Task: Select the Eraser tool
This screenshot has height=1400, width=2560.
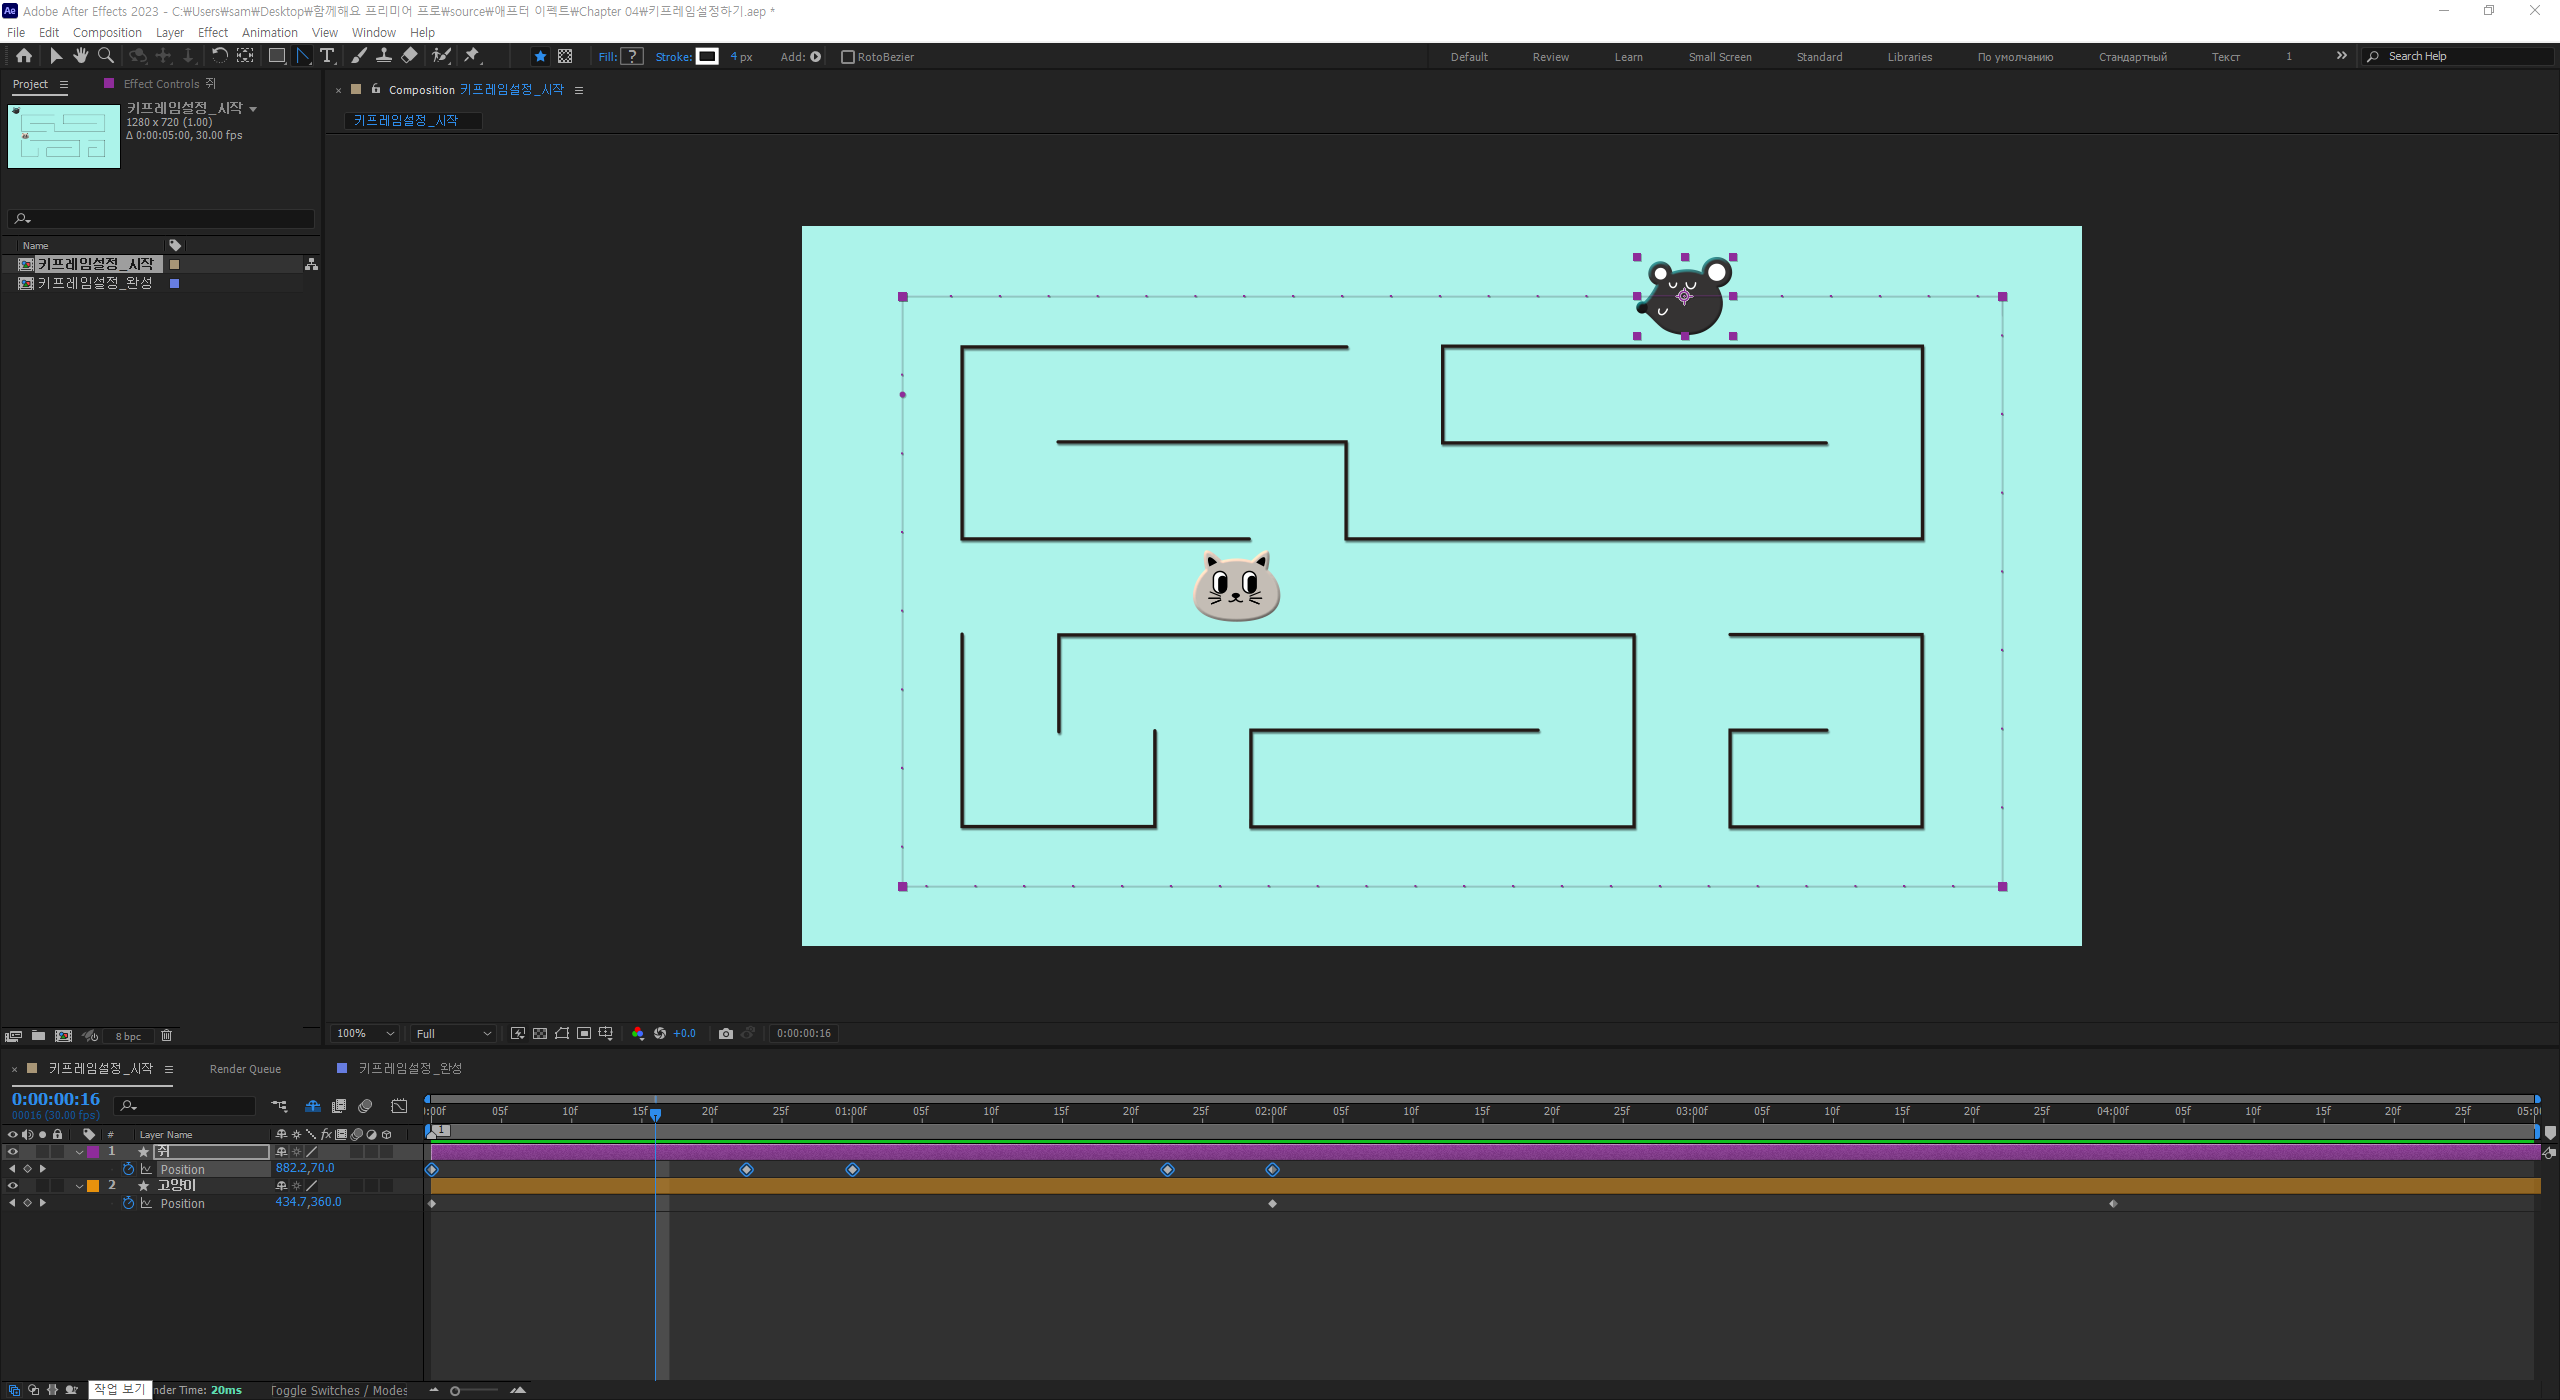Action: pyautogui.click(x=409, y=56)
